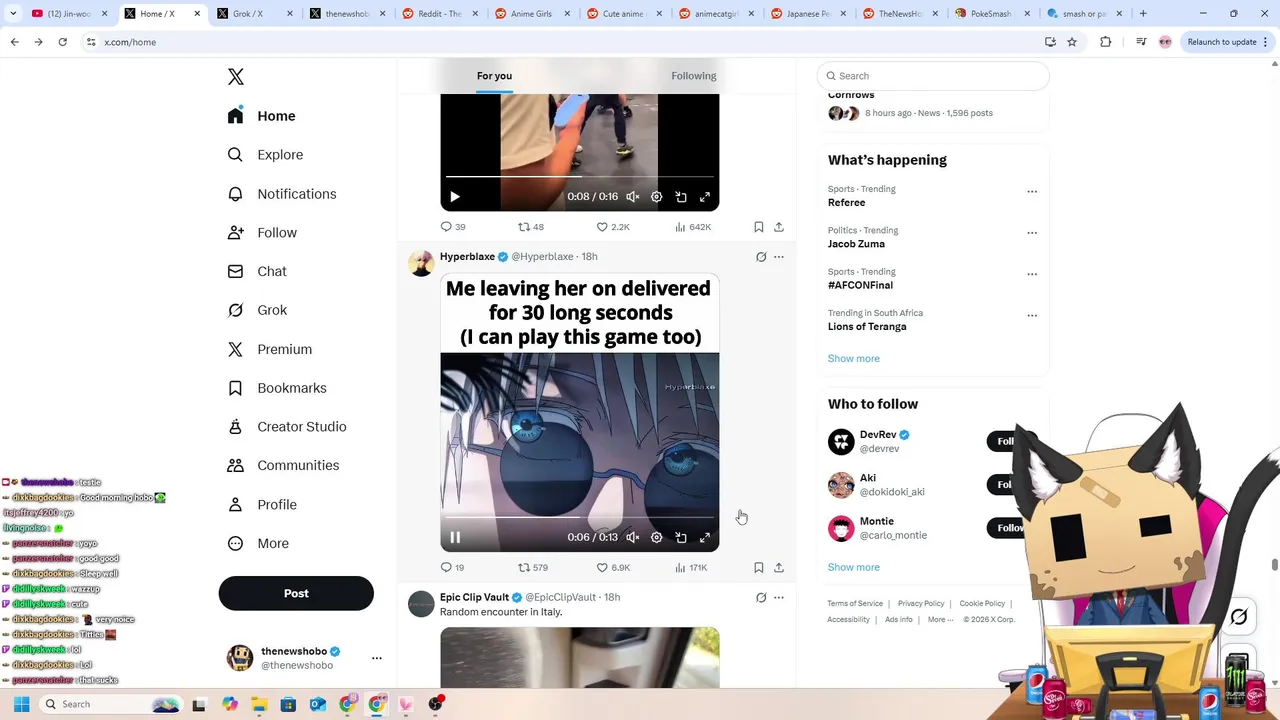Click the Post button
The height and width of the screenshot is (720, 1280).
click(x=296, y=593)
